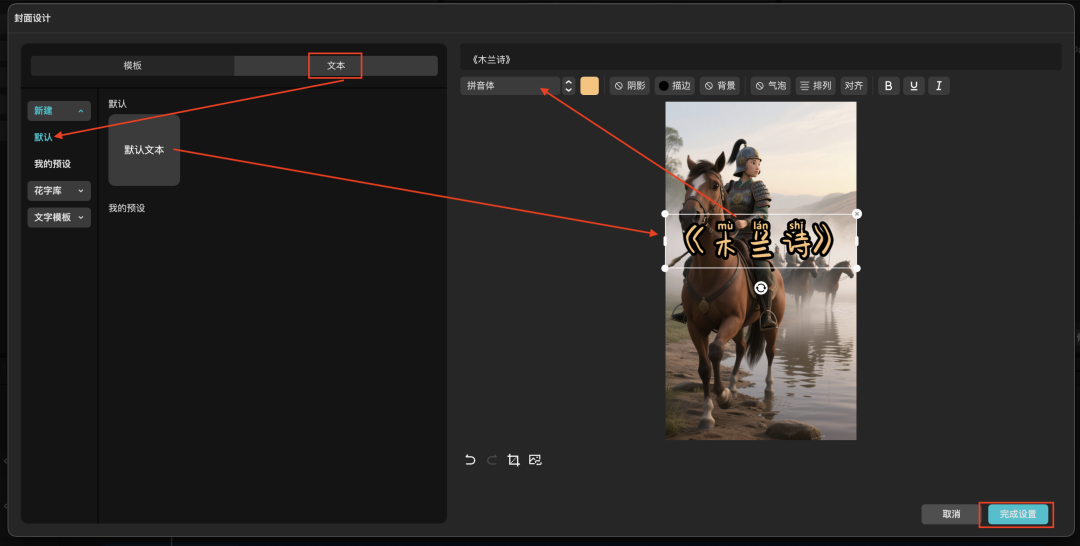The width and height of the screenshot is (1080, 546).
Task: Click the delete handle on the text box corner
Action: (857, 214)
